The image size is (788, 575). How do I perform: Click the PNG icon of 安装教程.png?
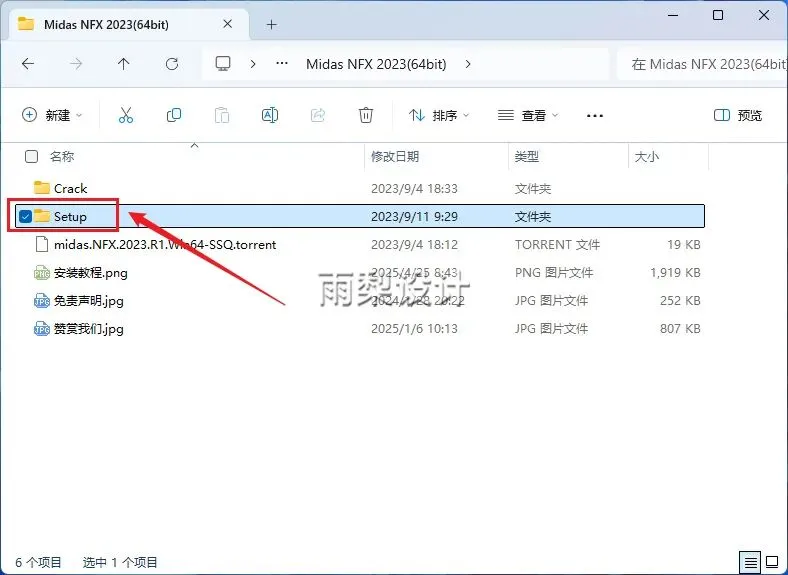point(42,273)
